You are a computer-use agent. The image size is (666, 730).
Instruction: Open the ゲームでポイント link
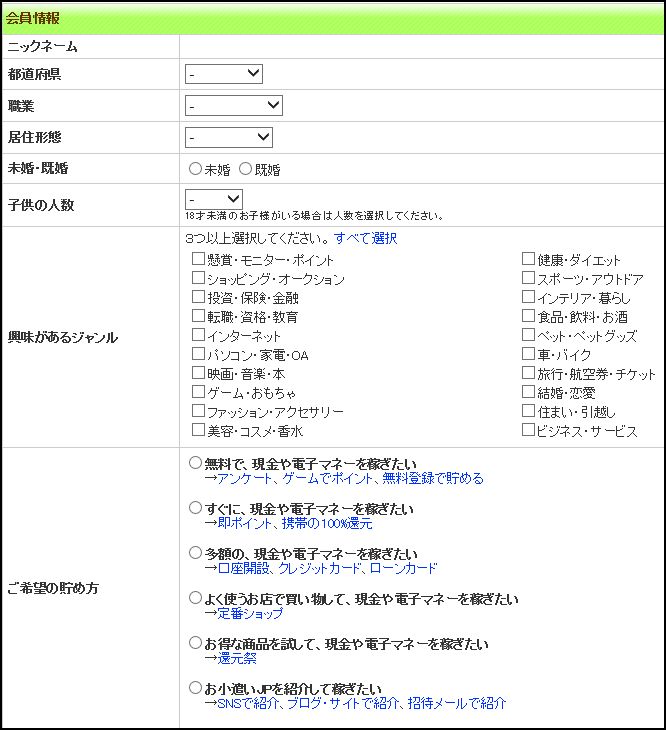point(328,479)
